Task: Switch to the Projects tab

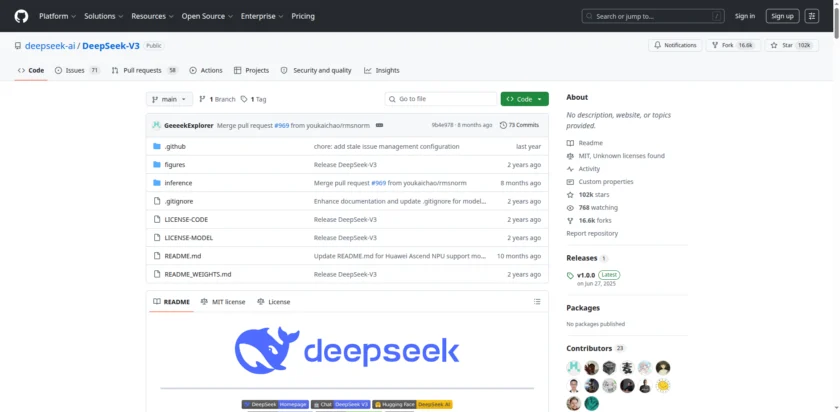Action: [251, 70]
